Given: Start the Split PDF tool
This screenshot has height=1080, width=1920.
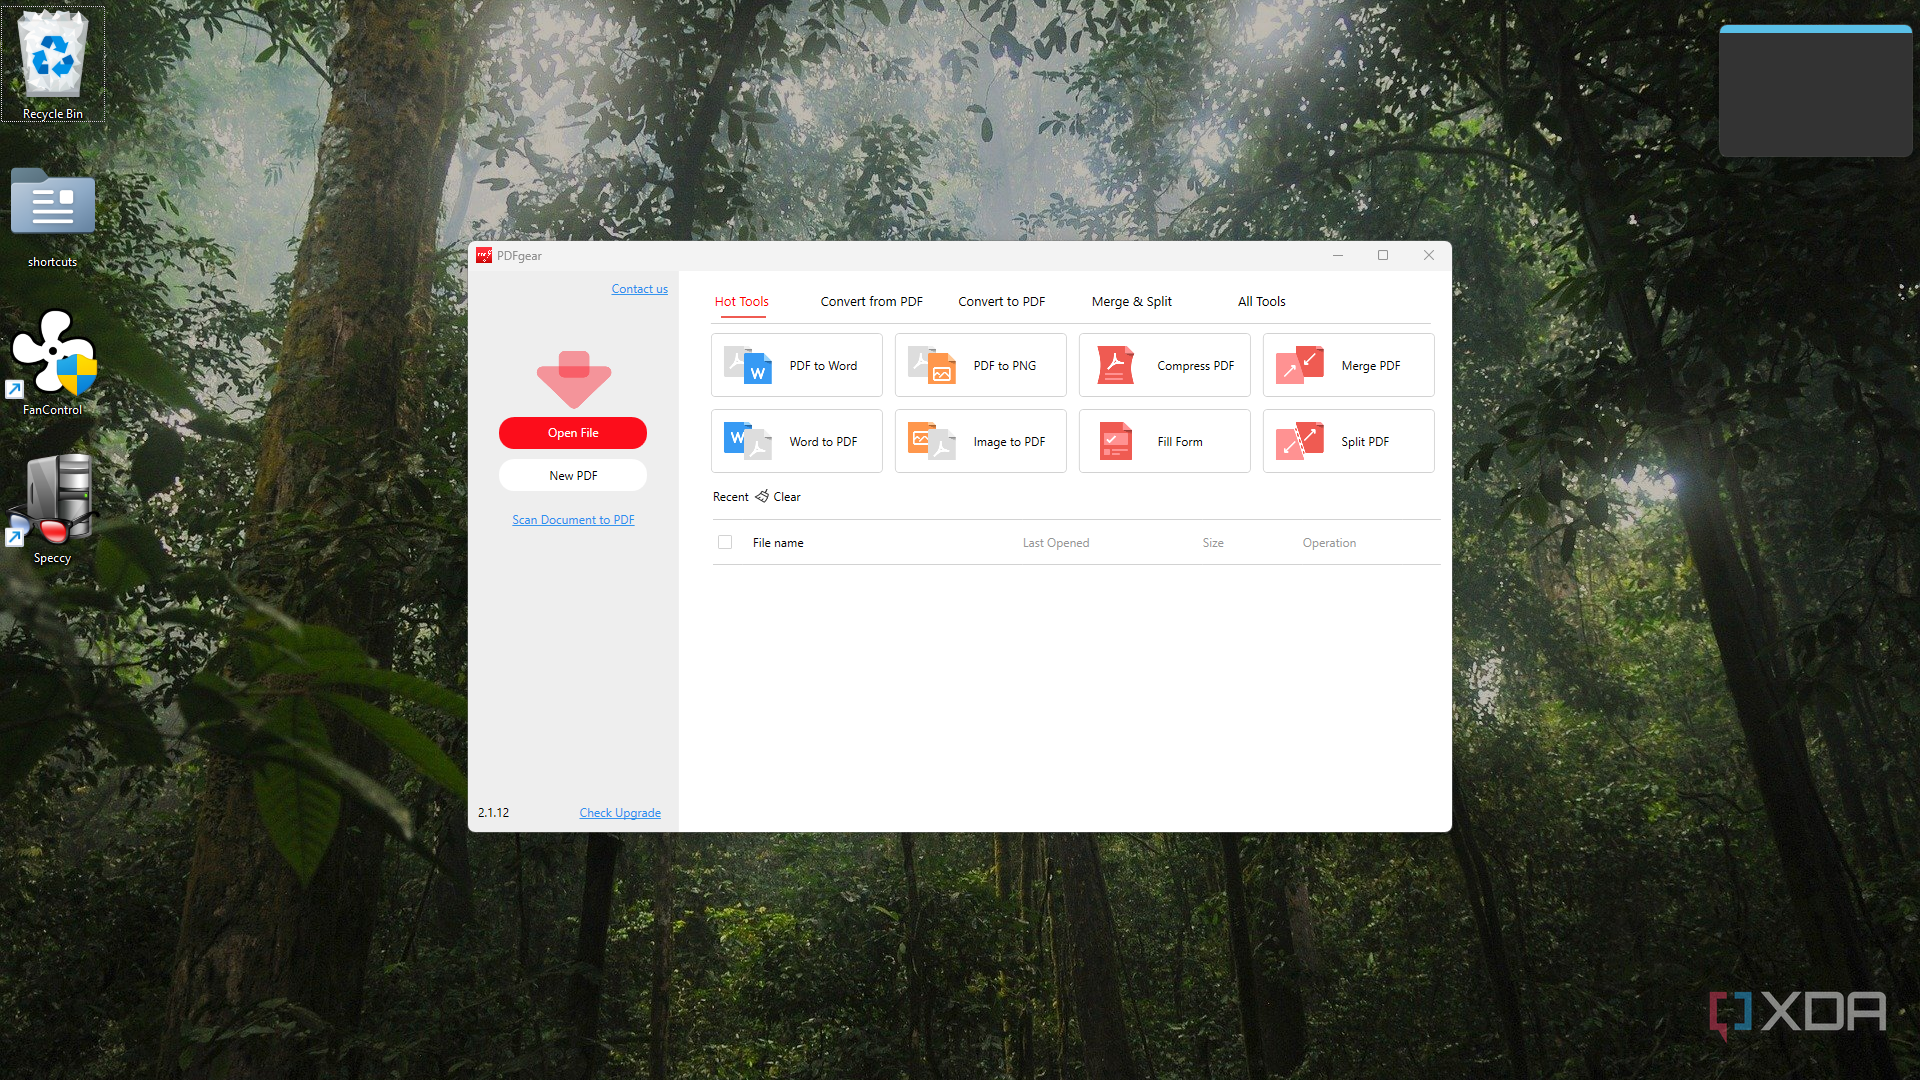Looking at the screenshot, I should tap(1349, 441).
